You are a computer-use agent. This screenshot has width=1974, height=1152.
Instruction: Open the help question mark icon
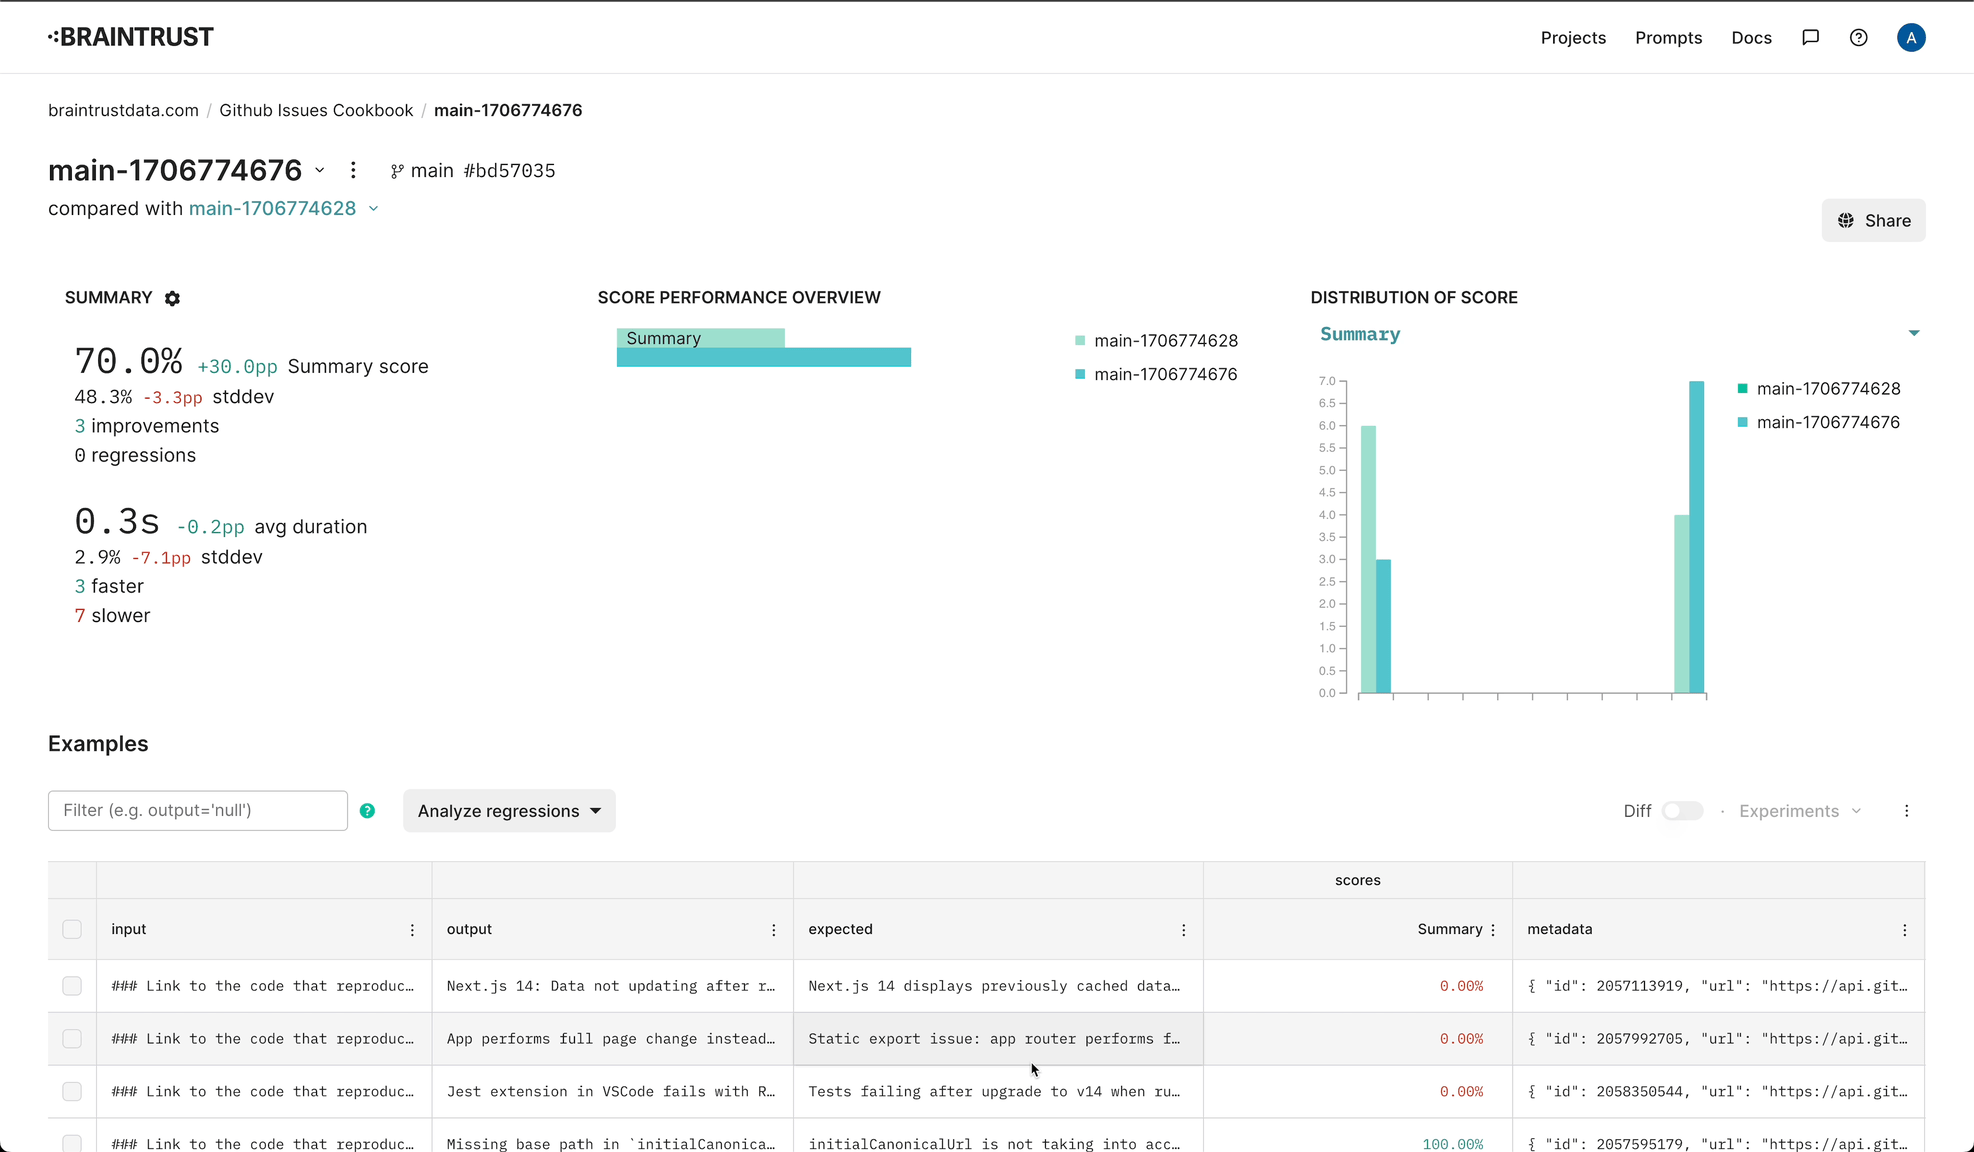point(1858,38)
